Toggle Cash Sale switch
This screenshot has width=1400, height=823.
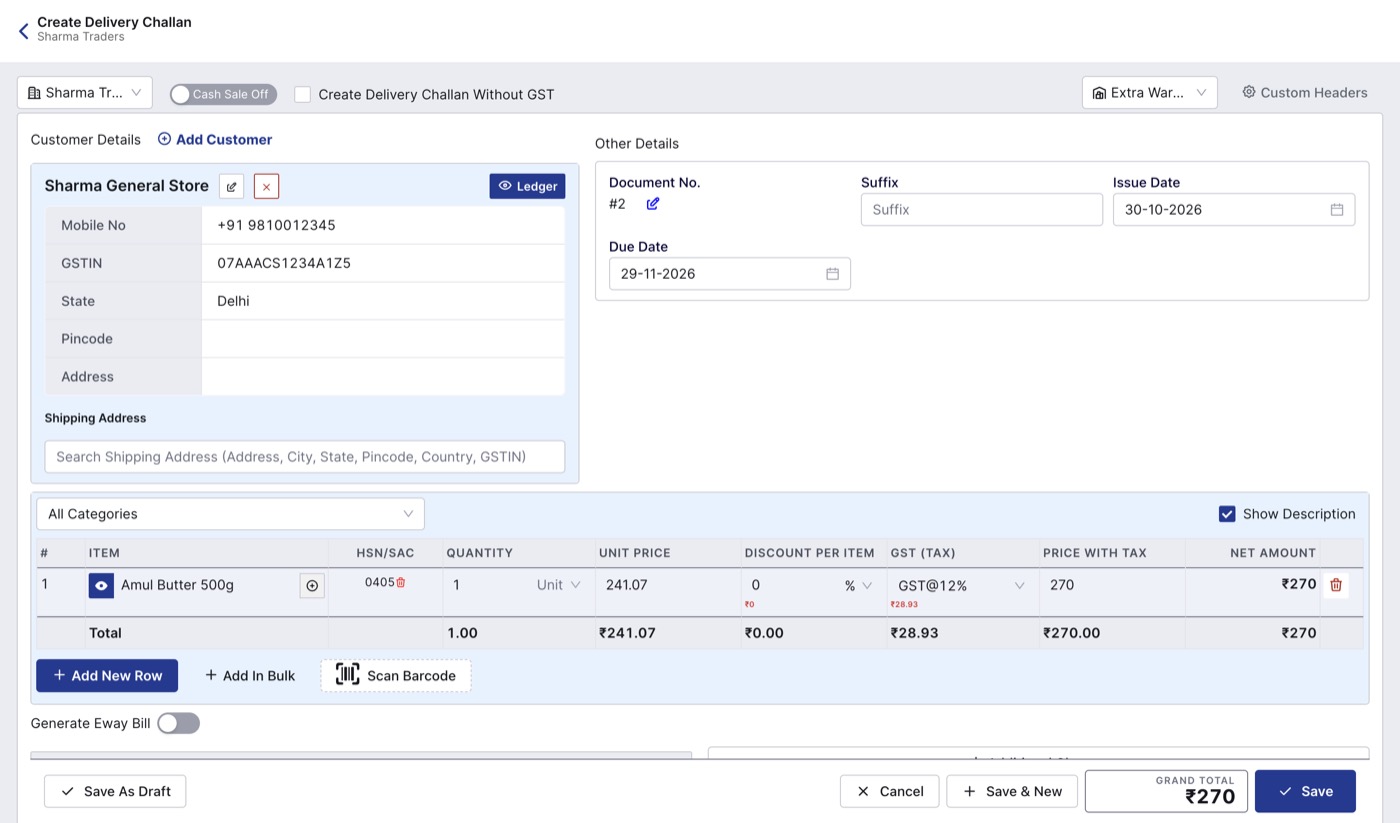point(223,94)
